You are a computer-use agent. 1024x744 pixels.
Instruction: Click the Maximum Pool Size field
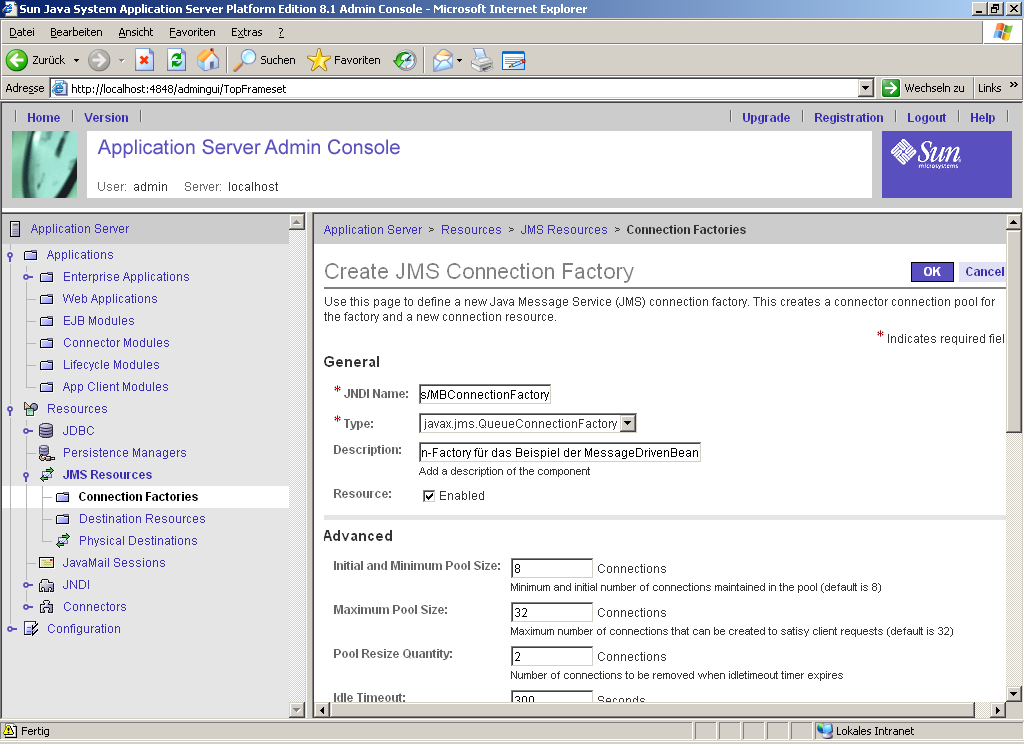click(552, 613)
